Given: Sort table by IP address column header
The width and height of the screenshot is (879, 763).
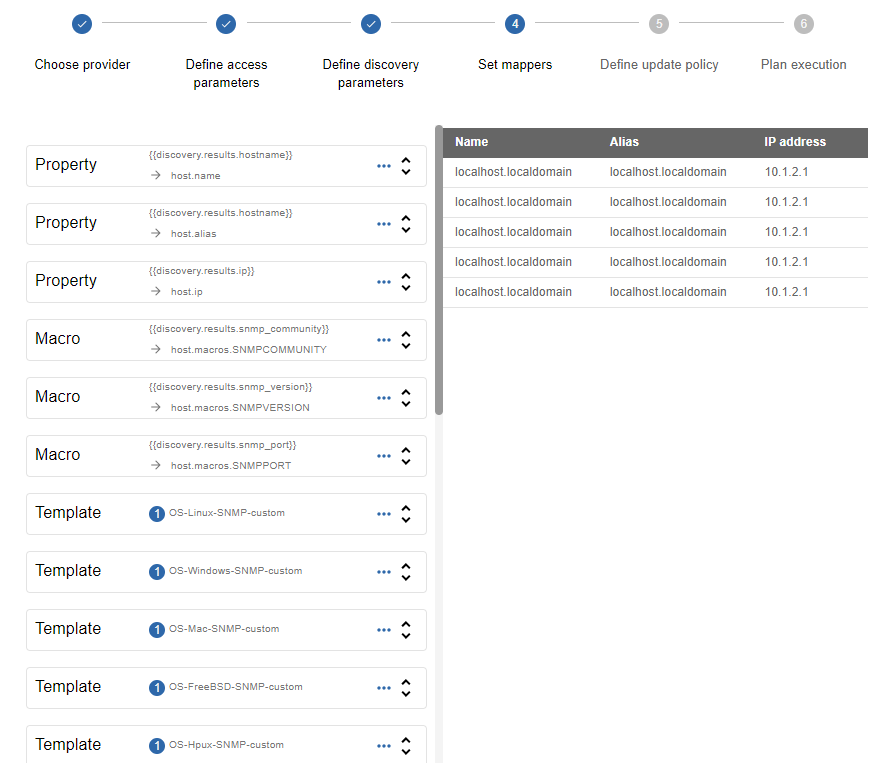Looking at the screenshot, I should click(x=795, y=142).
